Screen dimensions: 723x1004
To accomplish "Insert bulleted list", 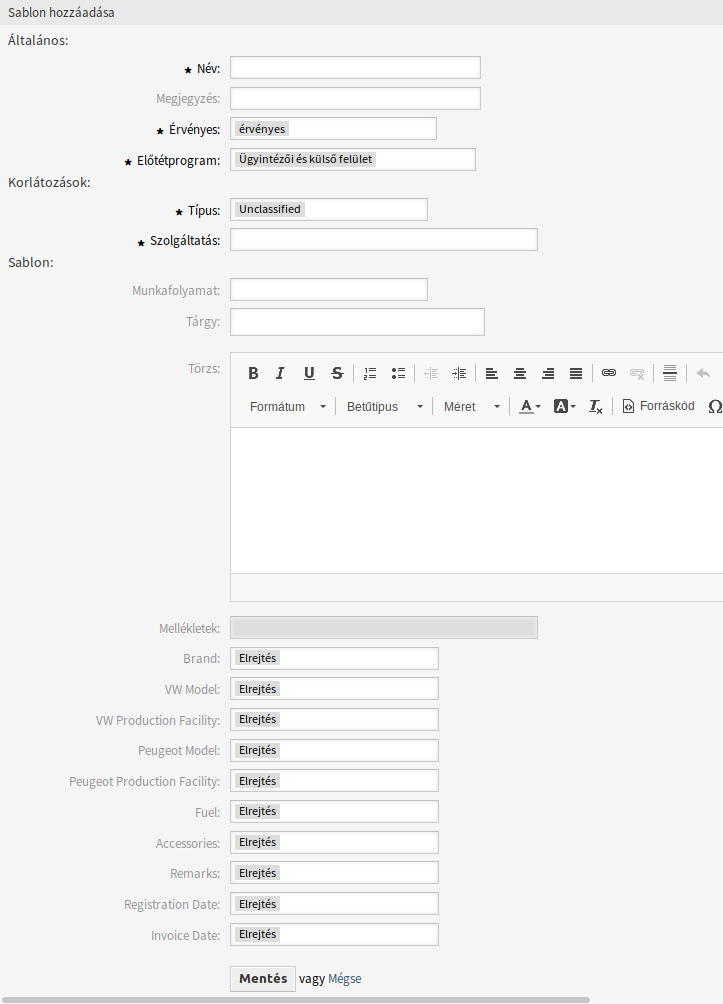I will point(398,373).
